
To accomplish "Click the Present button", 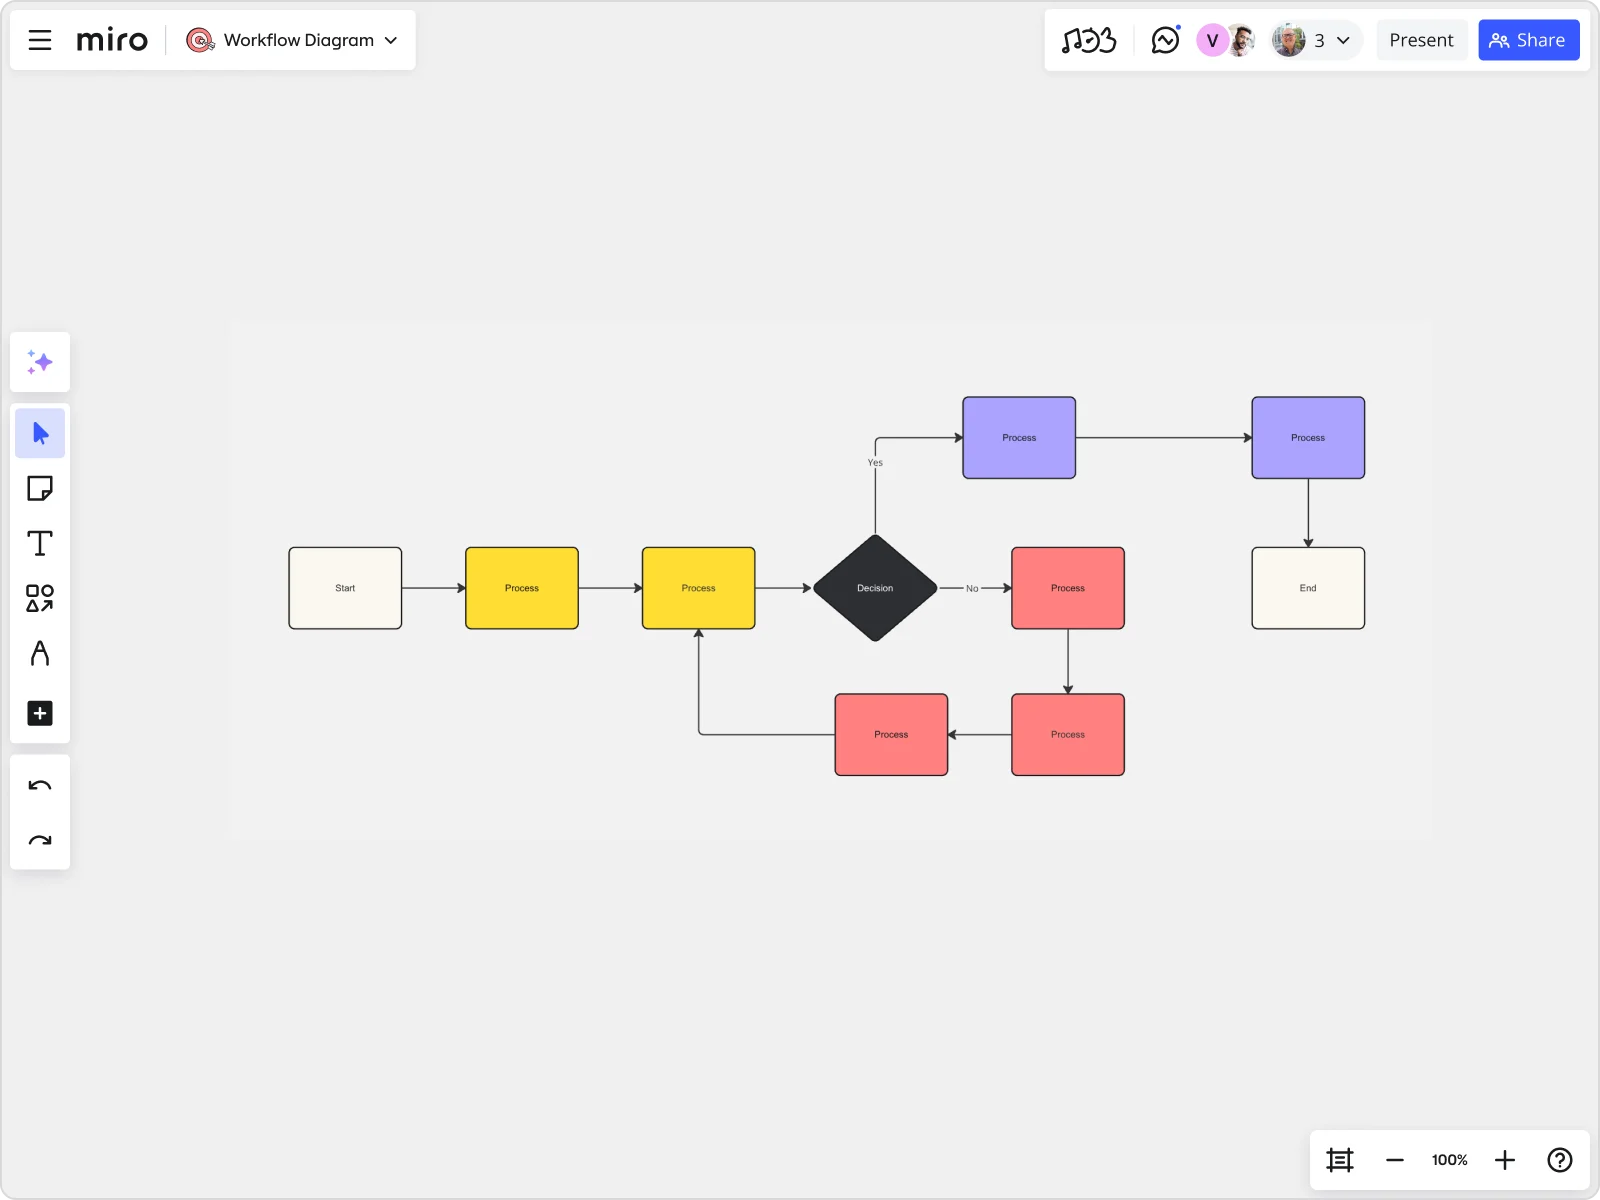I will (1422, 40).
